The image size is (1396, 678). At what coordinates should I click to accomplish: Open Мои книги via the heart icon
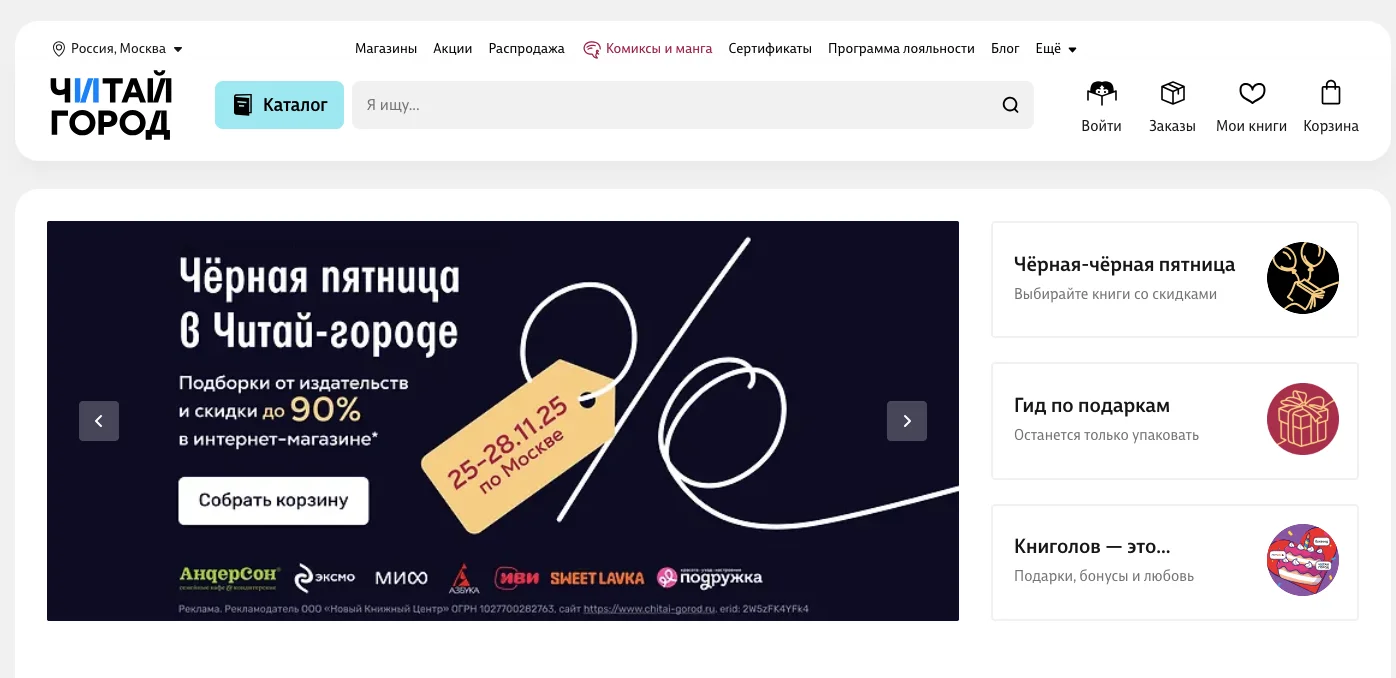(1251, 94)
